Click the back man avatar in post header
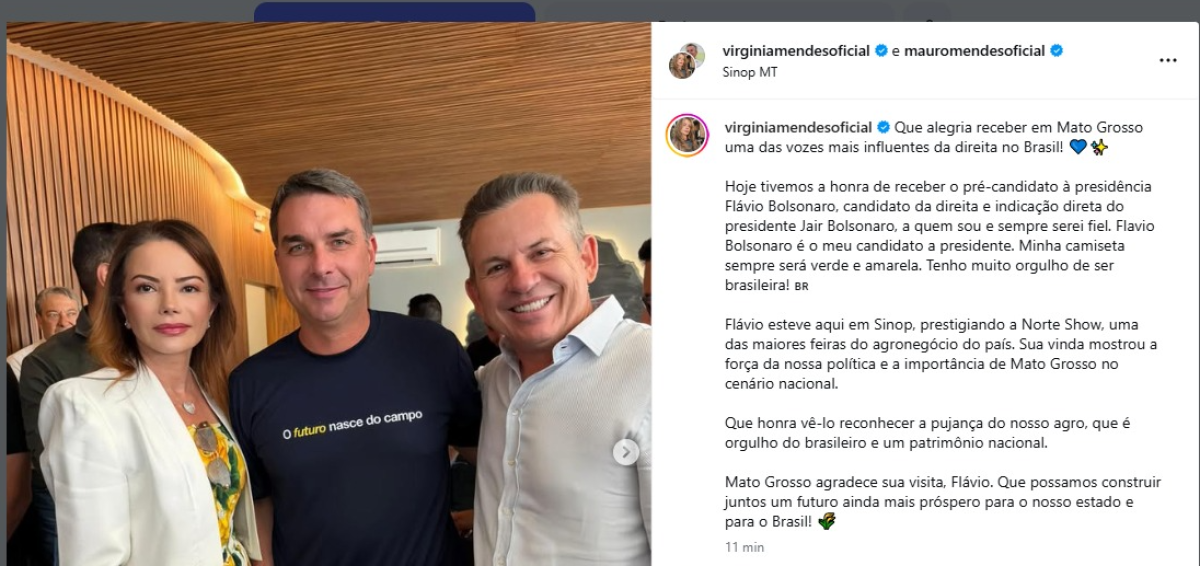1200x566 pixels. click(x=693, y=54)
